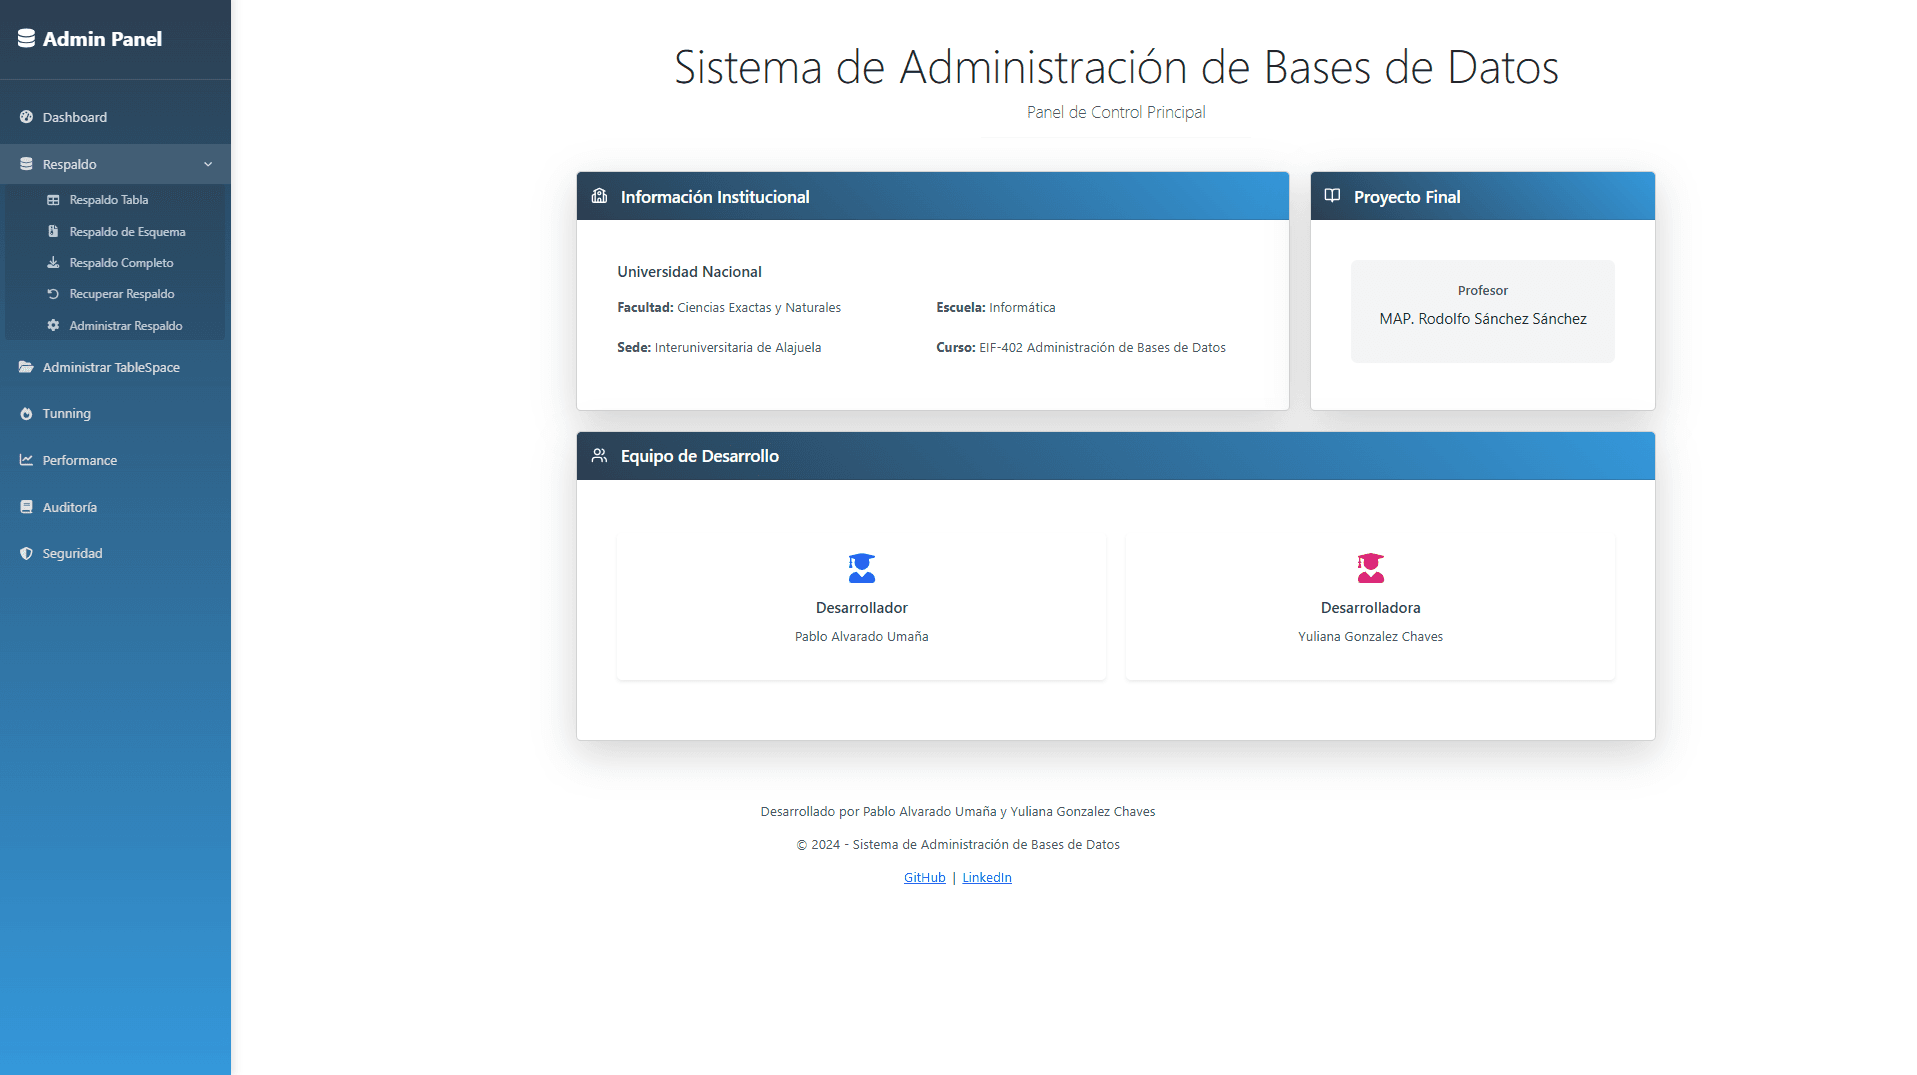Open Respaldo Tabla via its table icon

53,200
